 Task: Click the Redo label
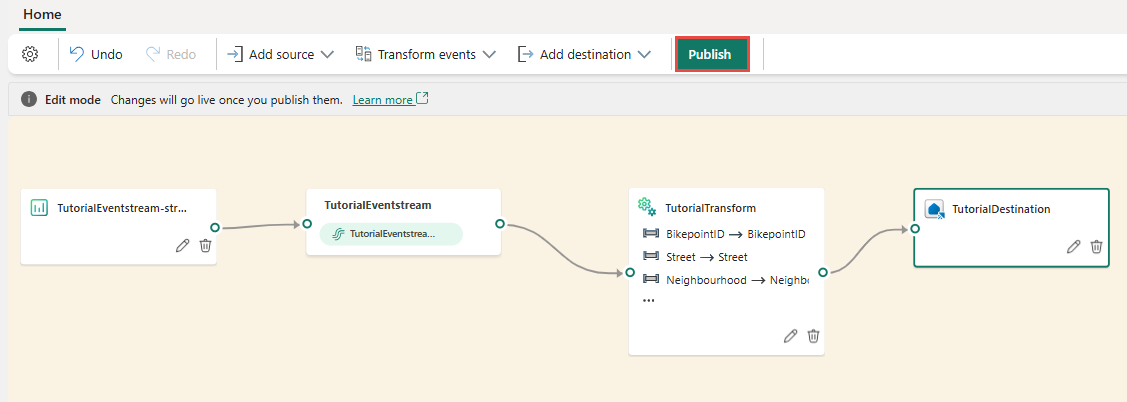[x=181, y=55]
